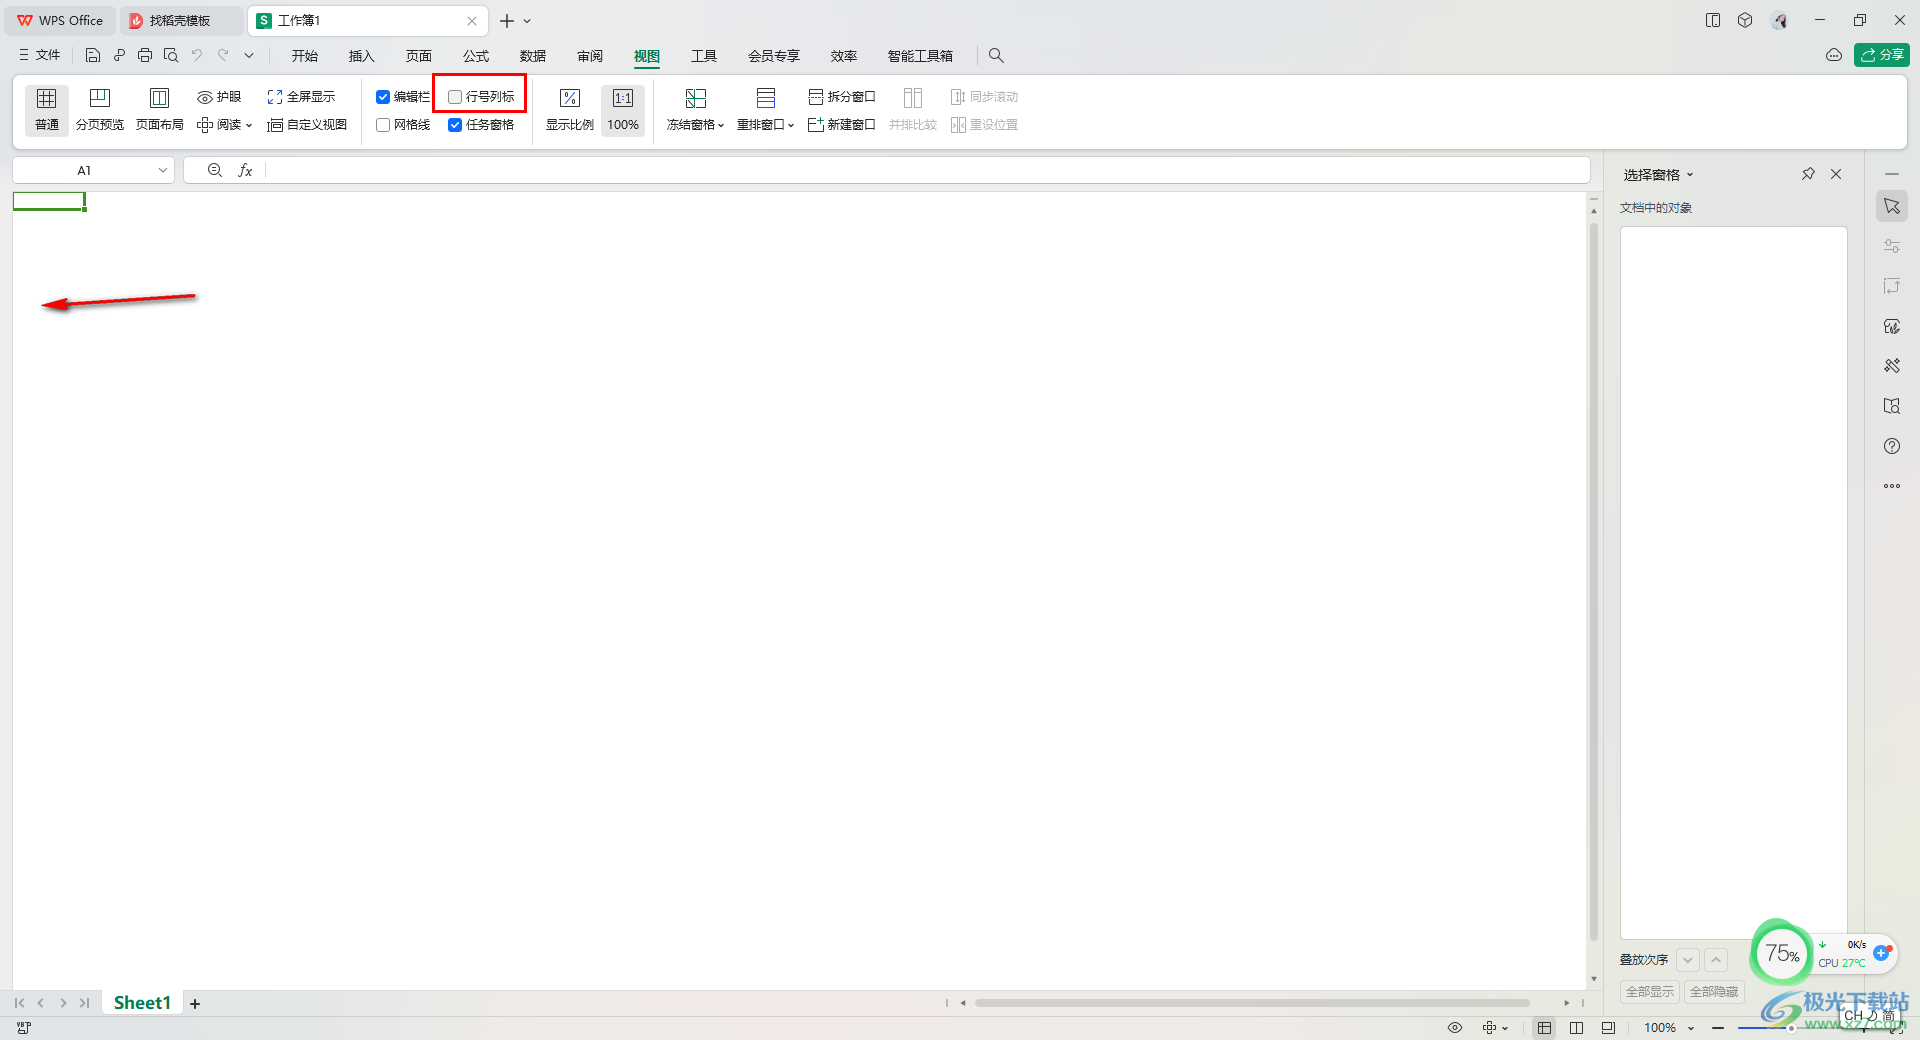
Task: Click the print icon in quick toolbar
Action: coord(145,56)
